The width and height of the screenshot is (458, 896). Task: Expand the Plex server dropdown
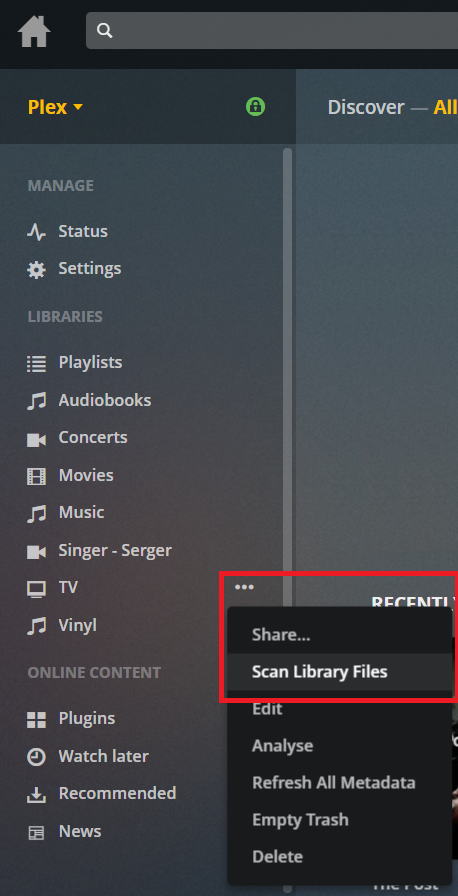pos(55,107)
